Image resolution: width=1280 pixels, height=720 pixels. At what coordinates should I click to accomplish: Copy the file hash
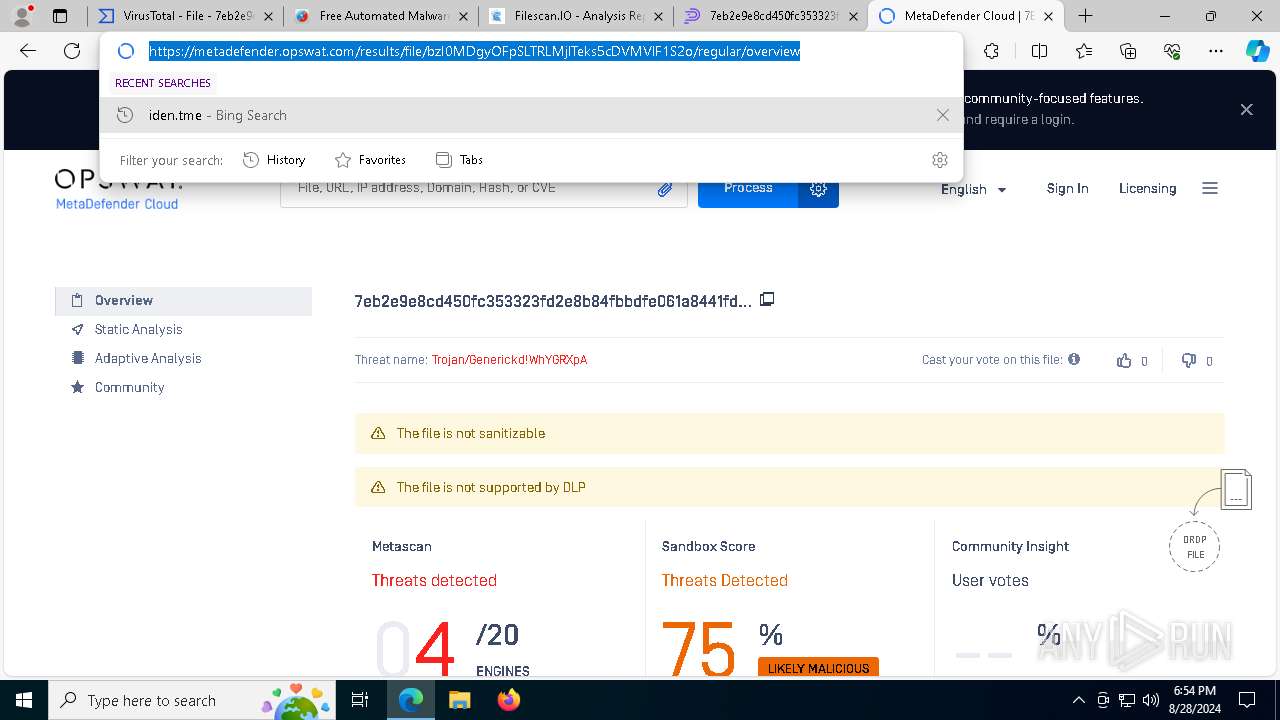[767, 300]
